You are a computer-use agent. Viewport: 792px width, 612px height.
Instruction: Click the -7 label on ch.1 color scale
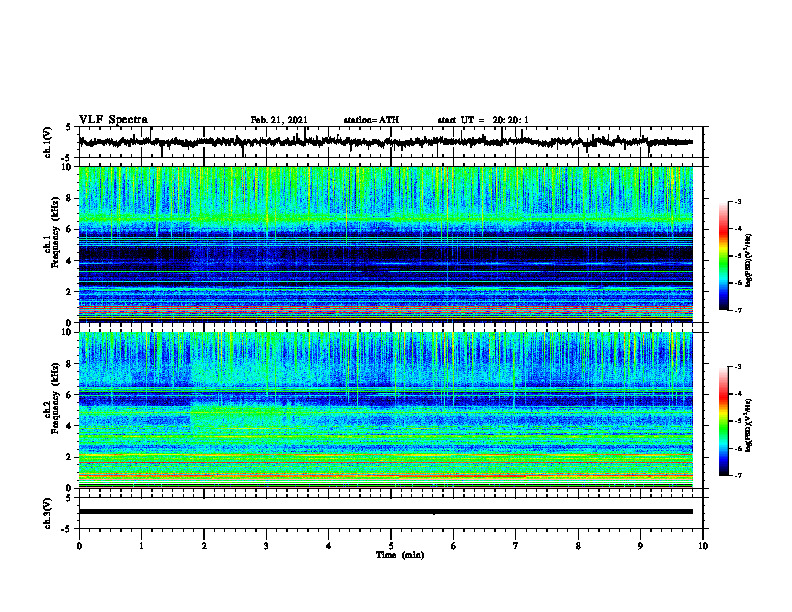coord(737,310)
